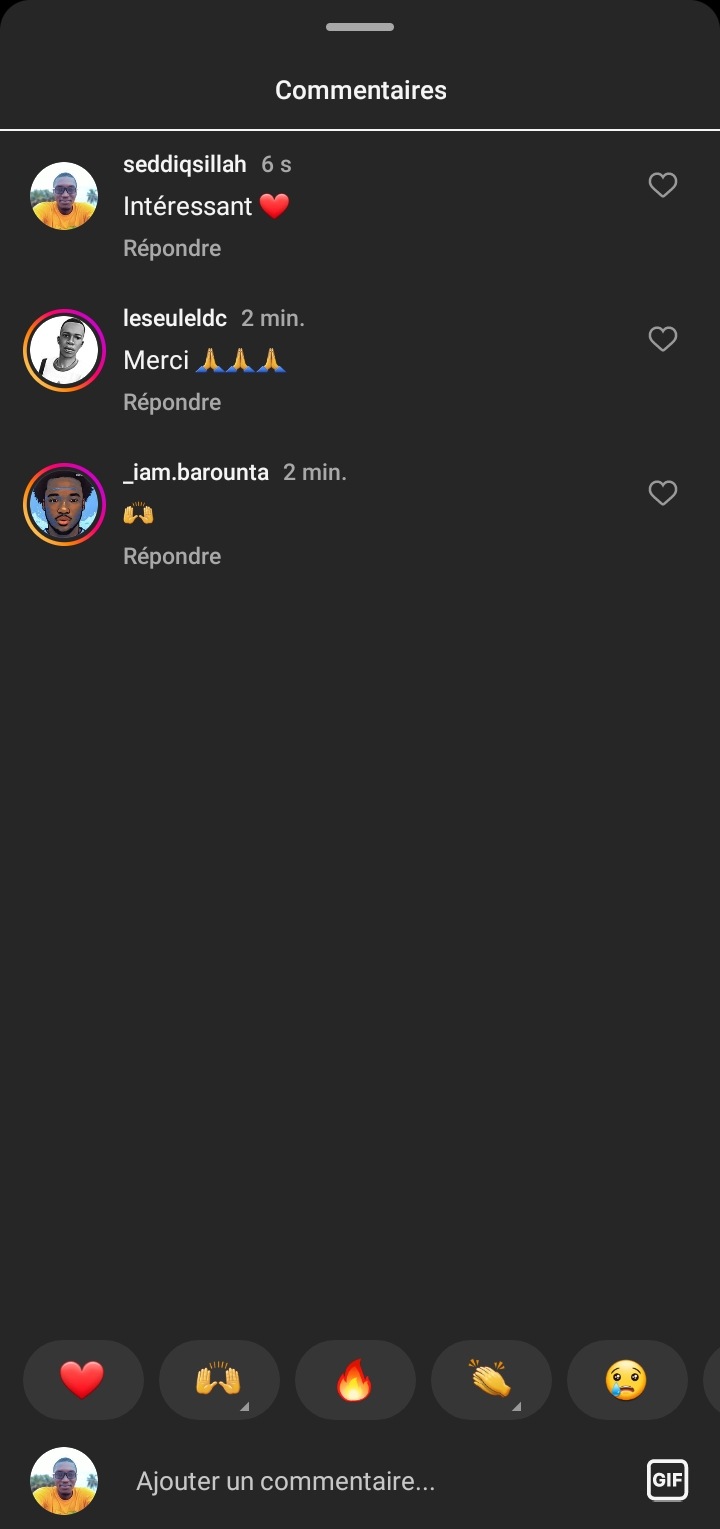Tap the Ajouter un commentaire field
Viewport: 720px width, 1529px height.
pyautogui.click(x=380, y=1481)
